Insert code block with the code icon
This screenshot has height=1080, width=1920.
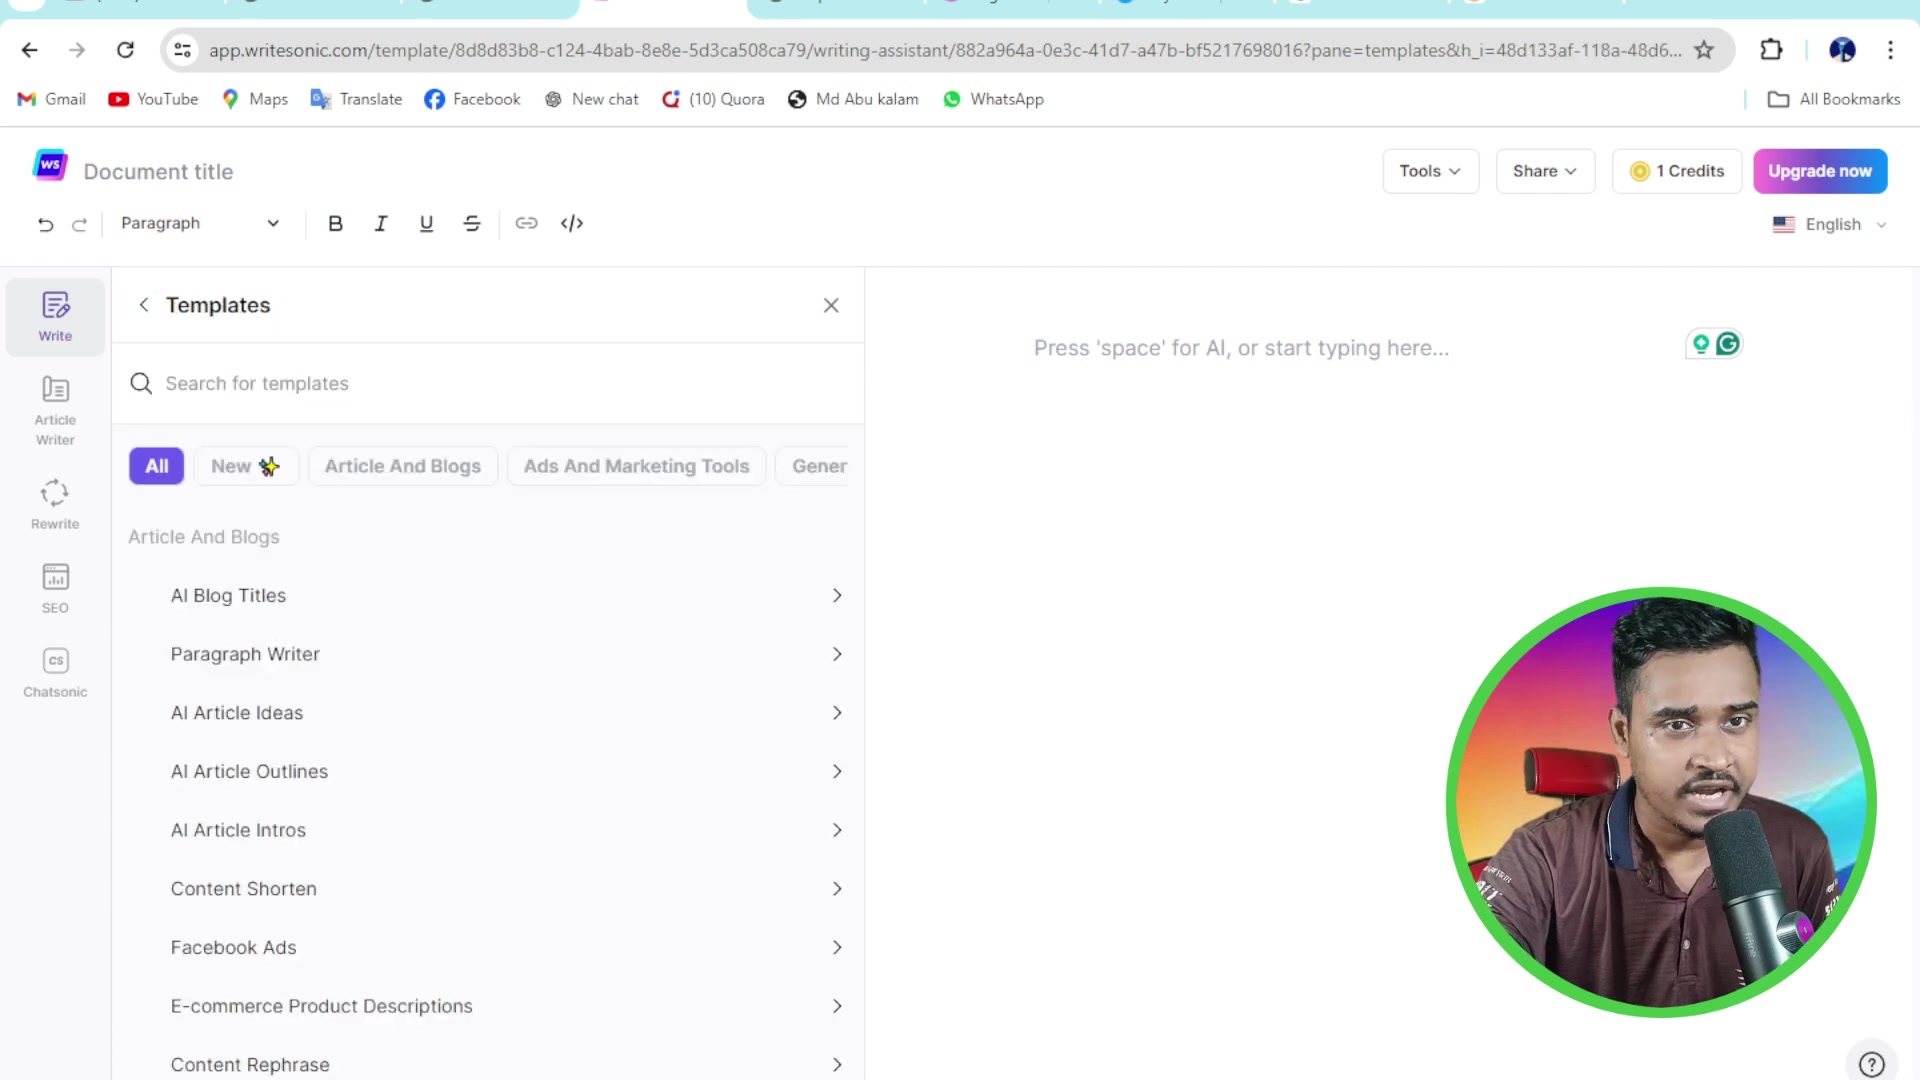click(x=572, y=223)
